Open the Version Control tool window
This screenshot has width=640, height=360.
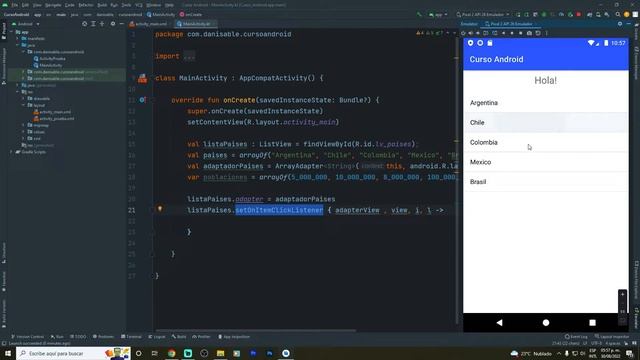point(27,337)
